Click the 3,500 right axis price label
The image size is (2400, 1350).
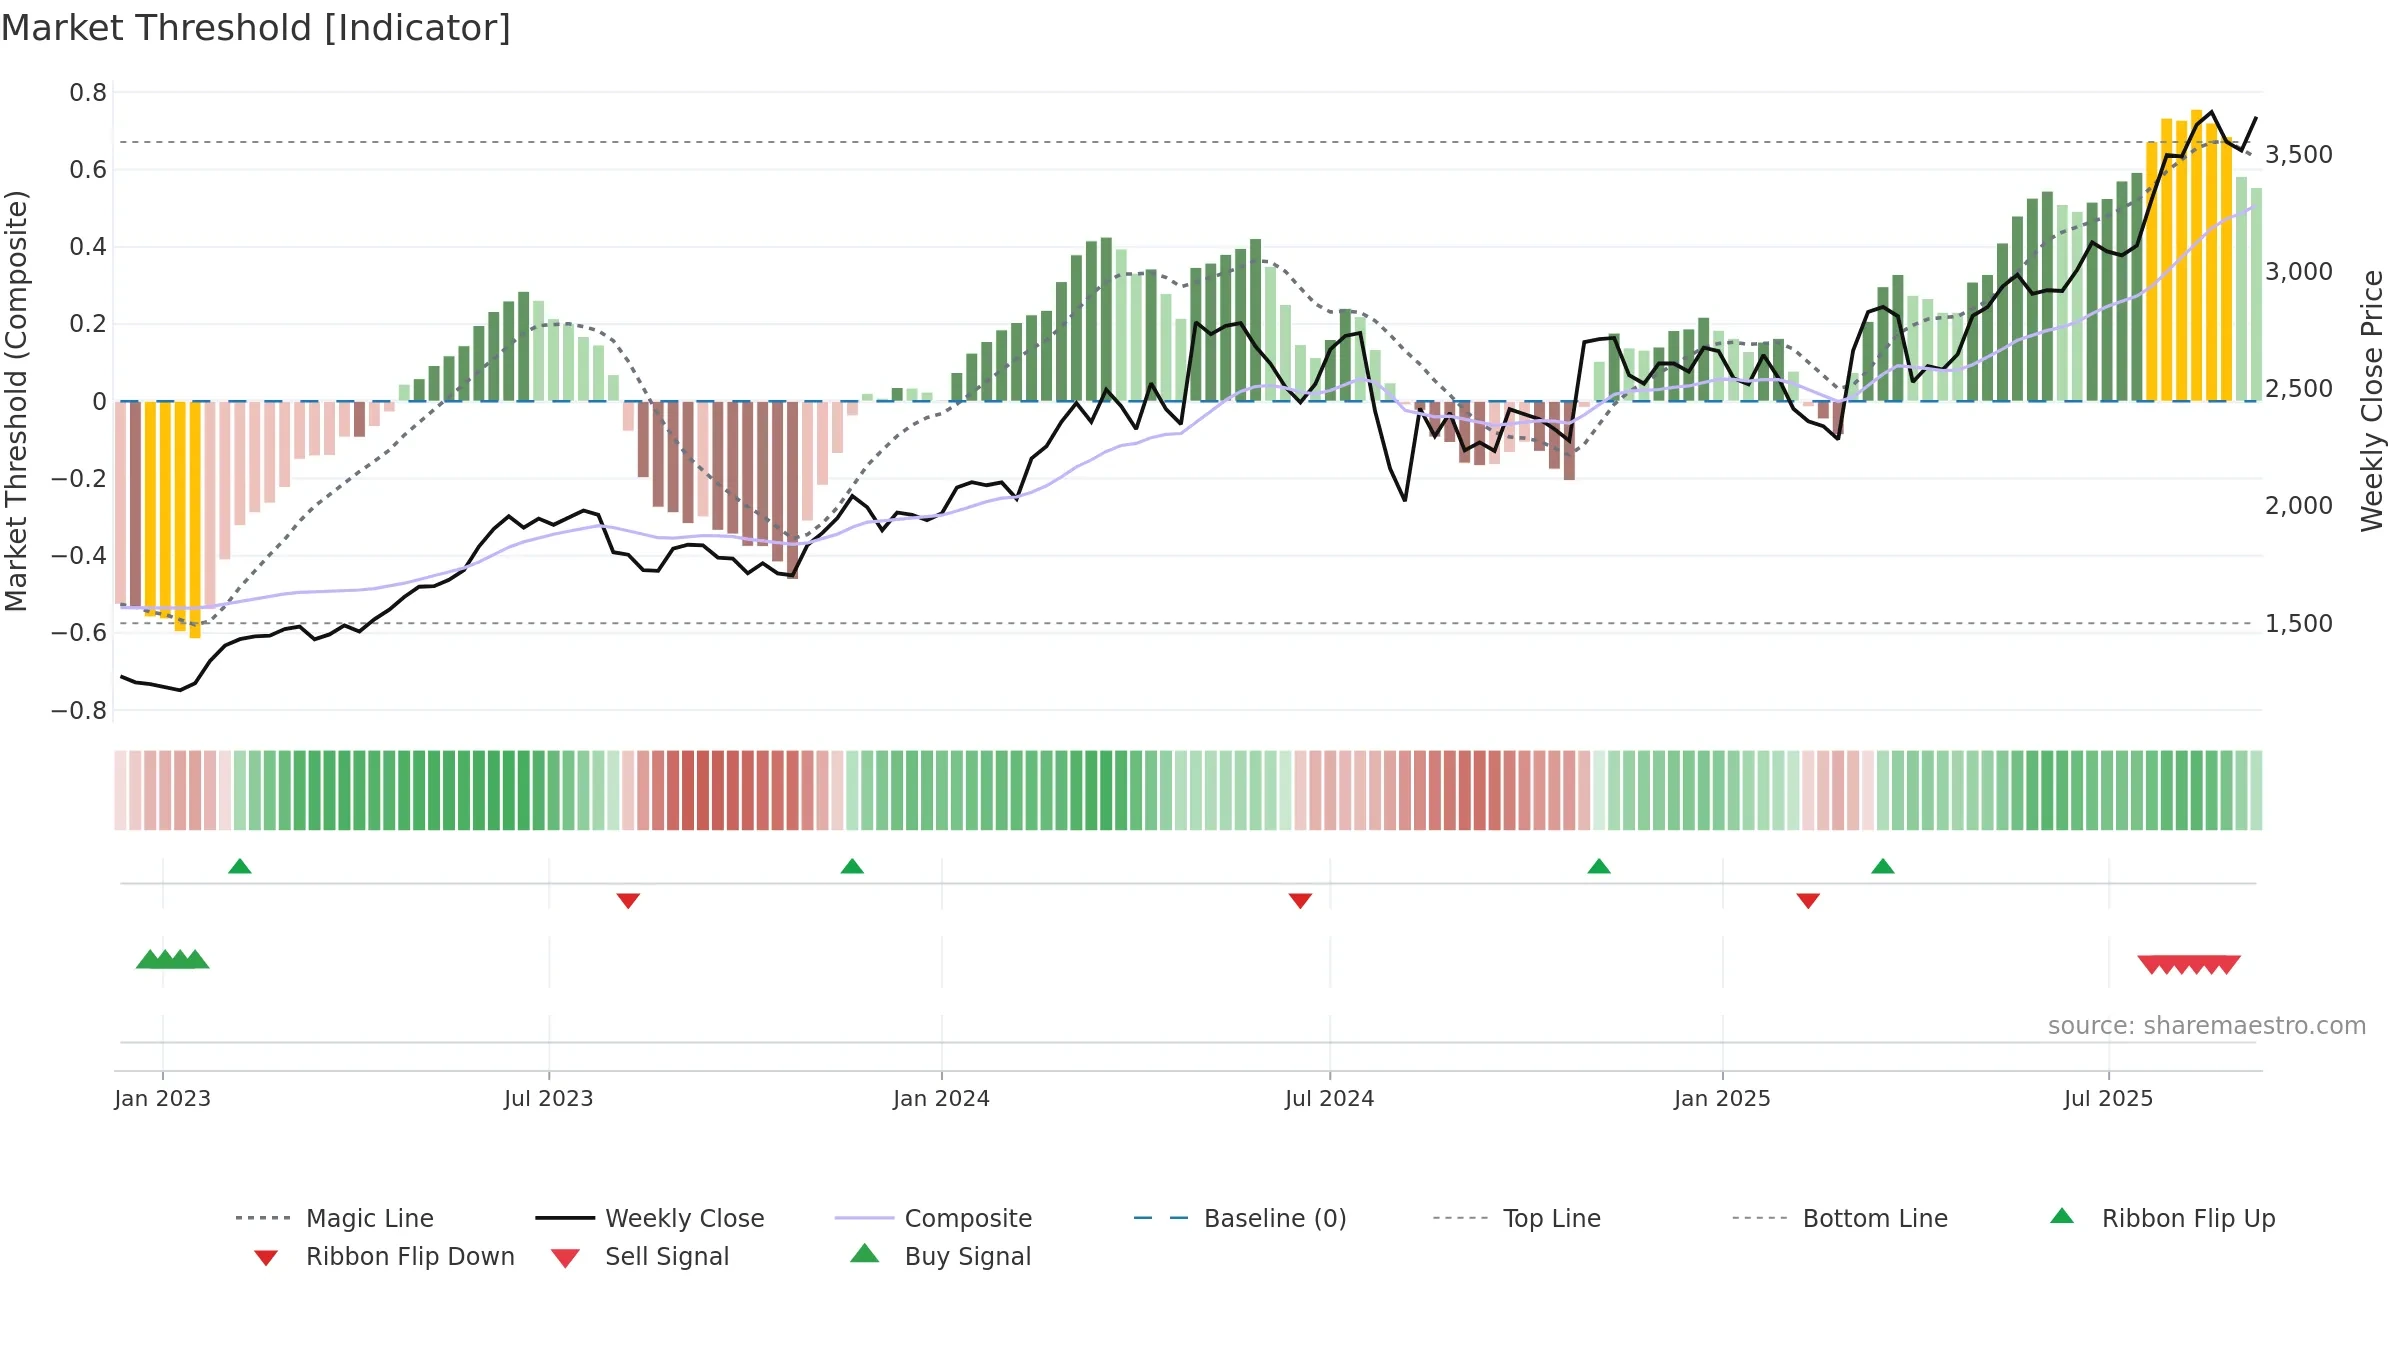pyautogui.click(x=2299, y=154)
